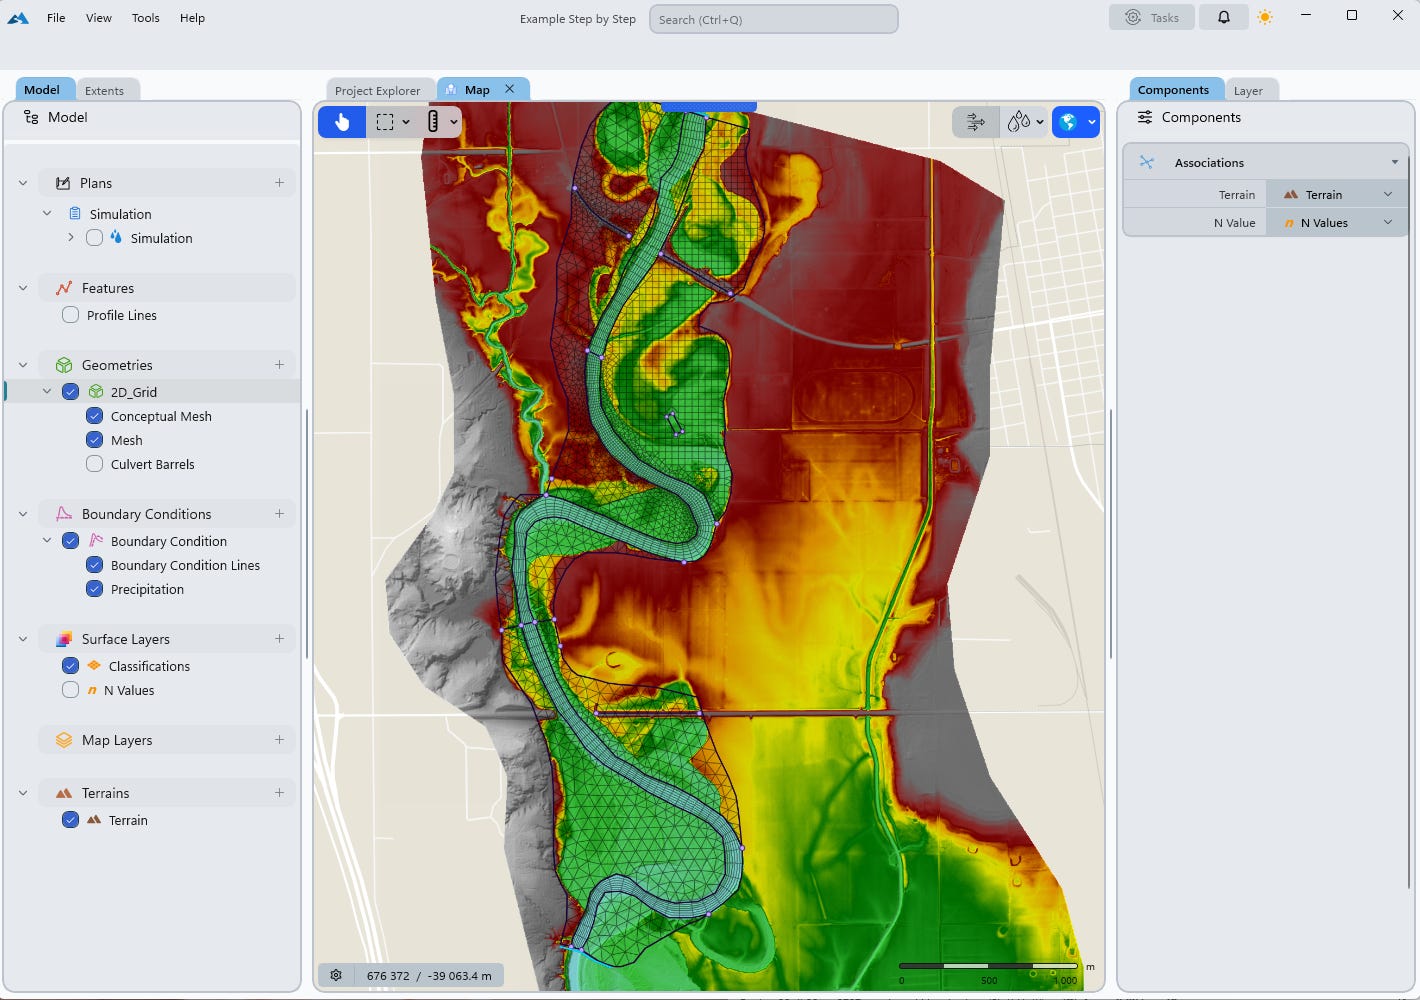Uncheck the Precipitation checkbox

point(94,589)
